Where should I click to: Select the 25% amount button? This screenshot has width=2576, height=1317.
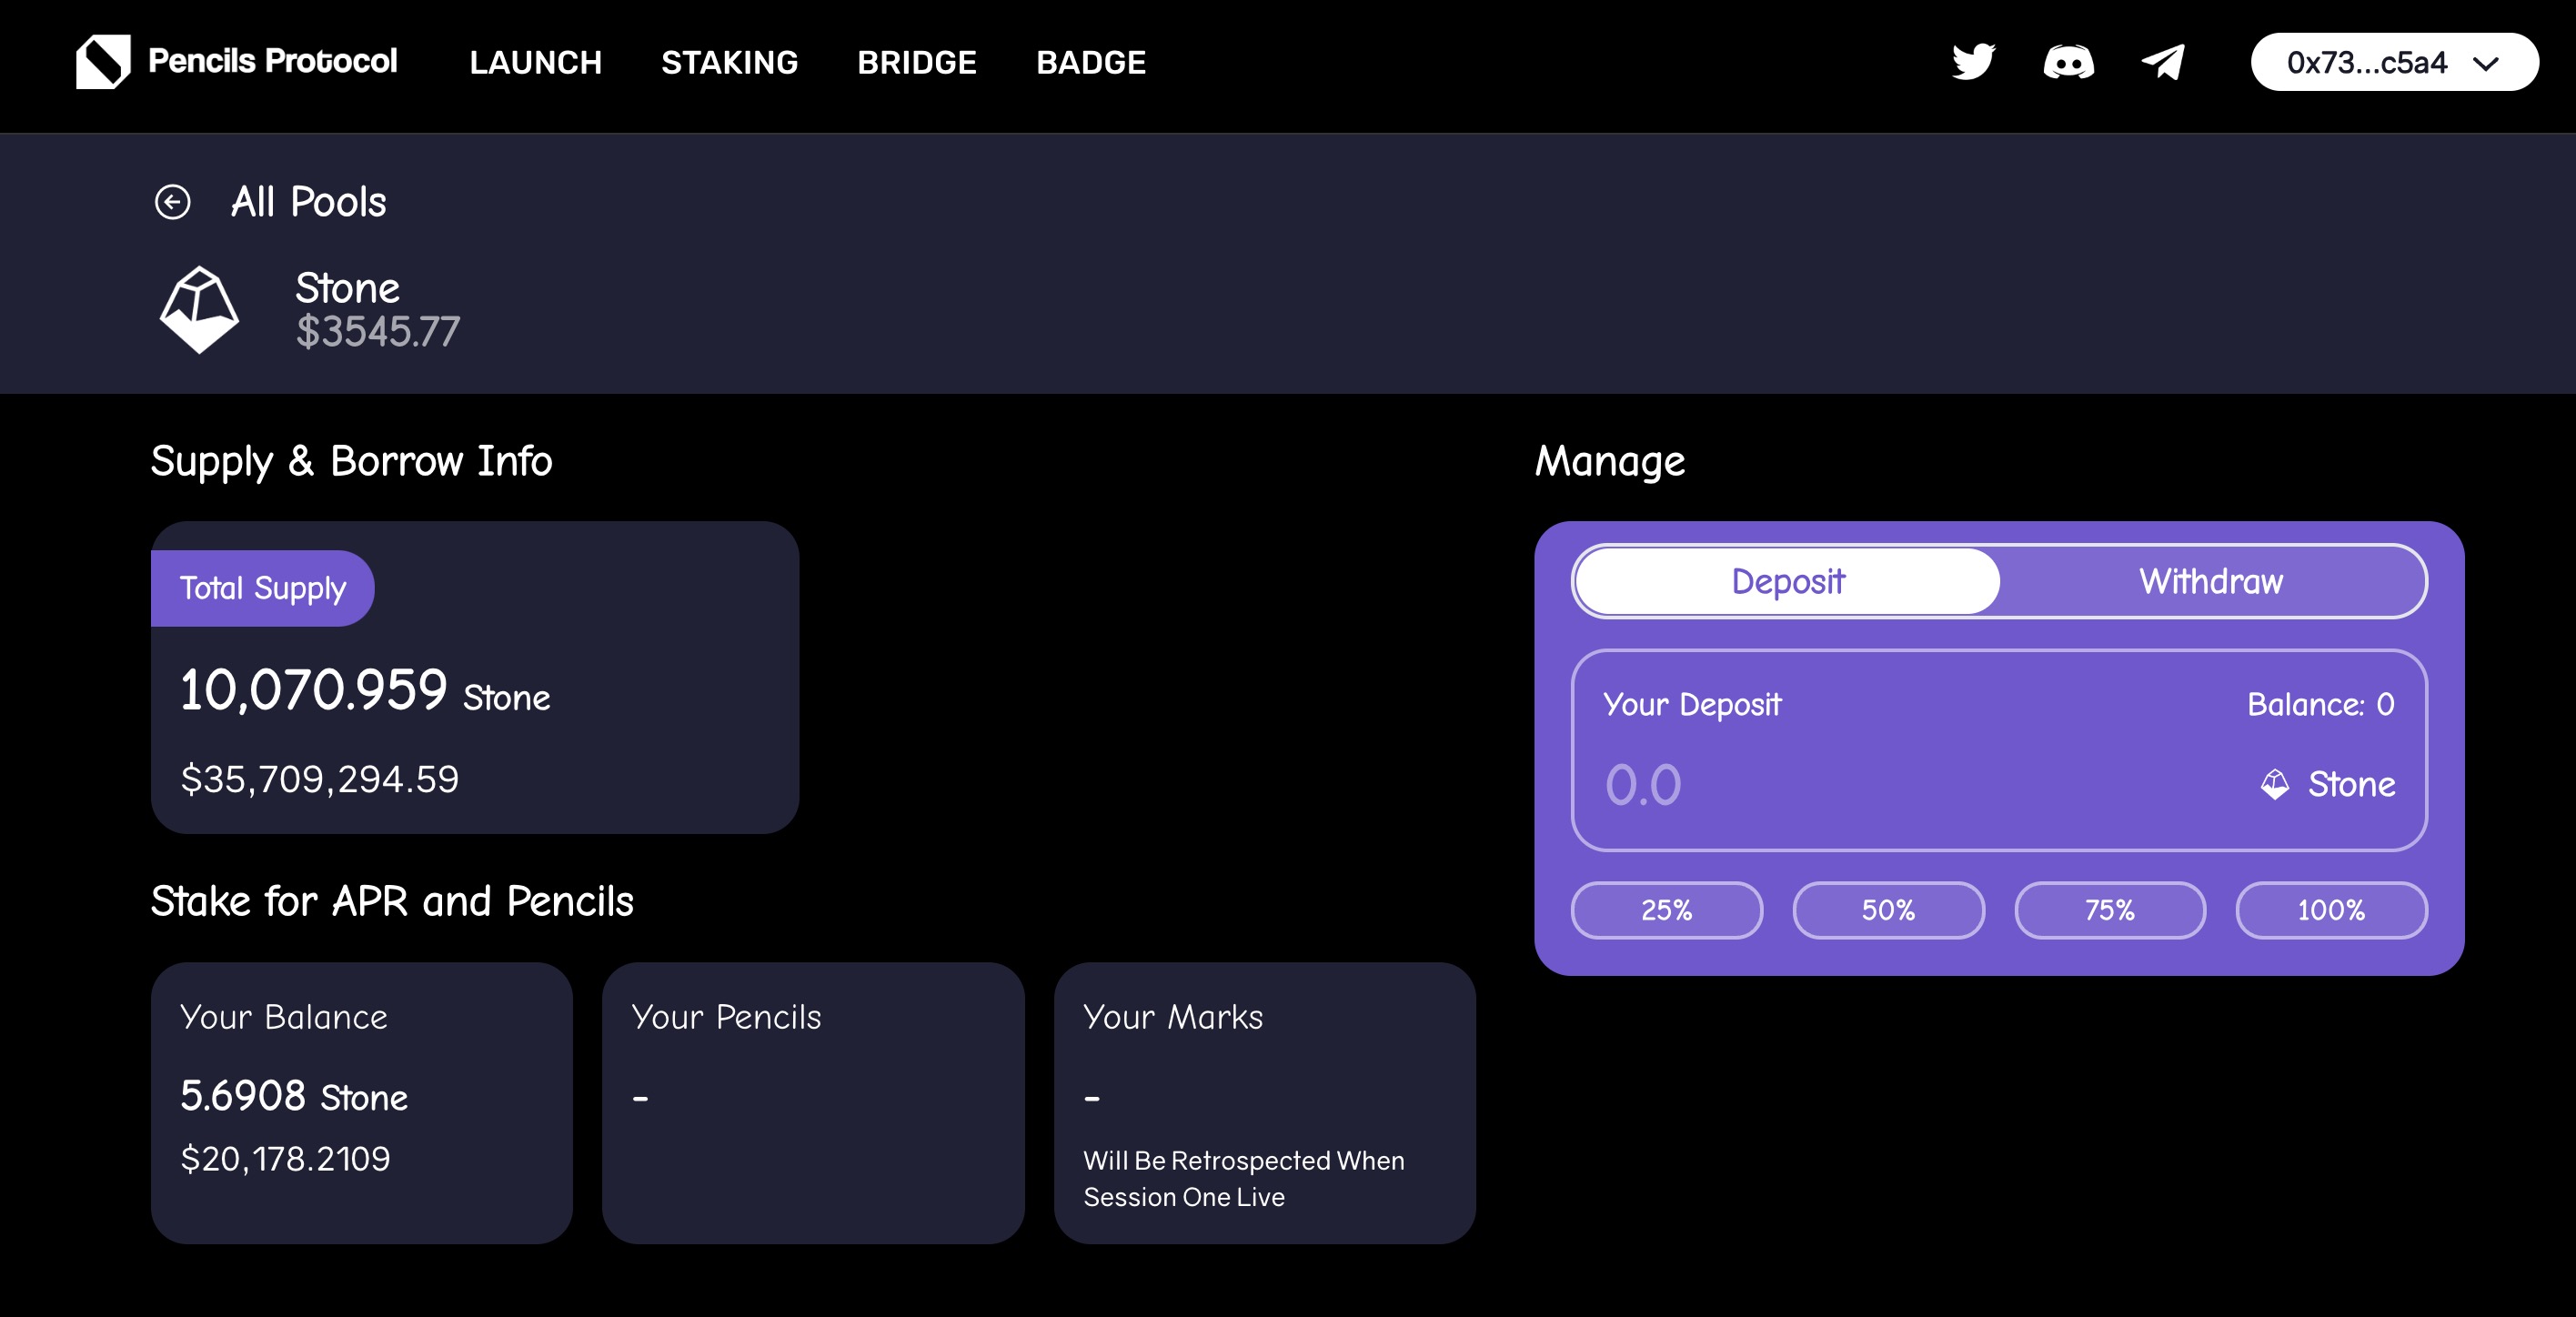[1666, 910]
